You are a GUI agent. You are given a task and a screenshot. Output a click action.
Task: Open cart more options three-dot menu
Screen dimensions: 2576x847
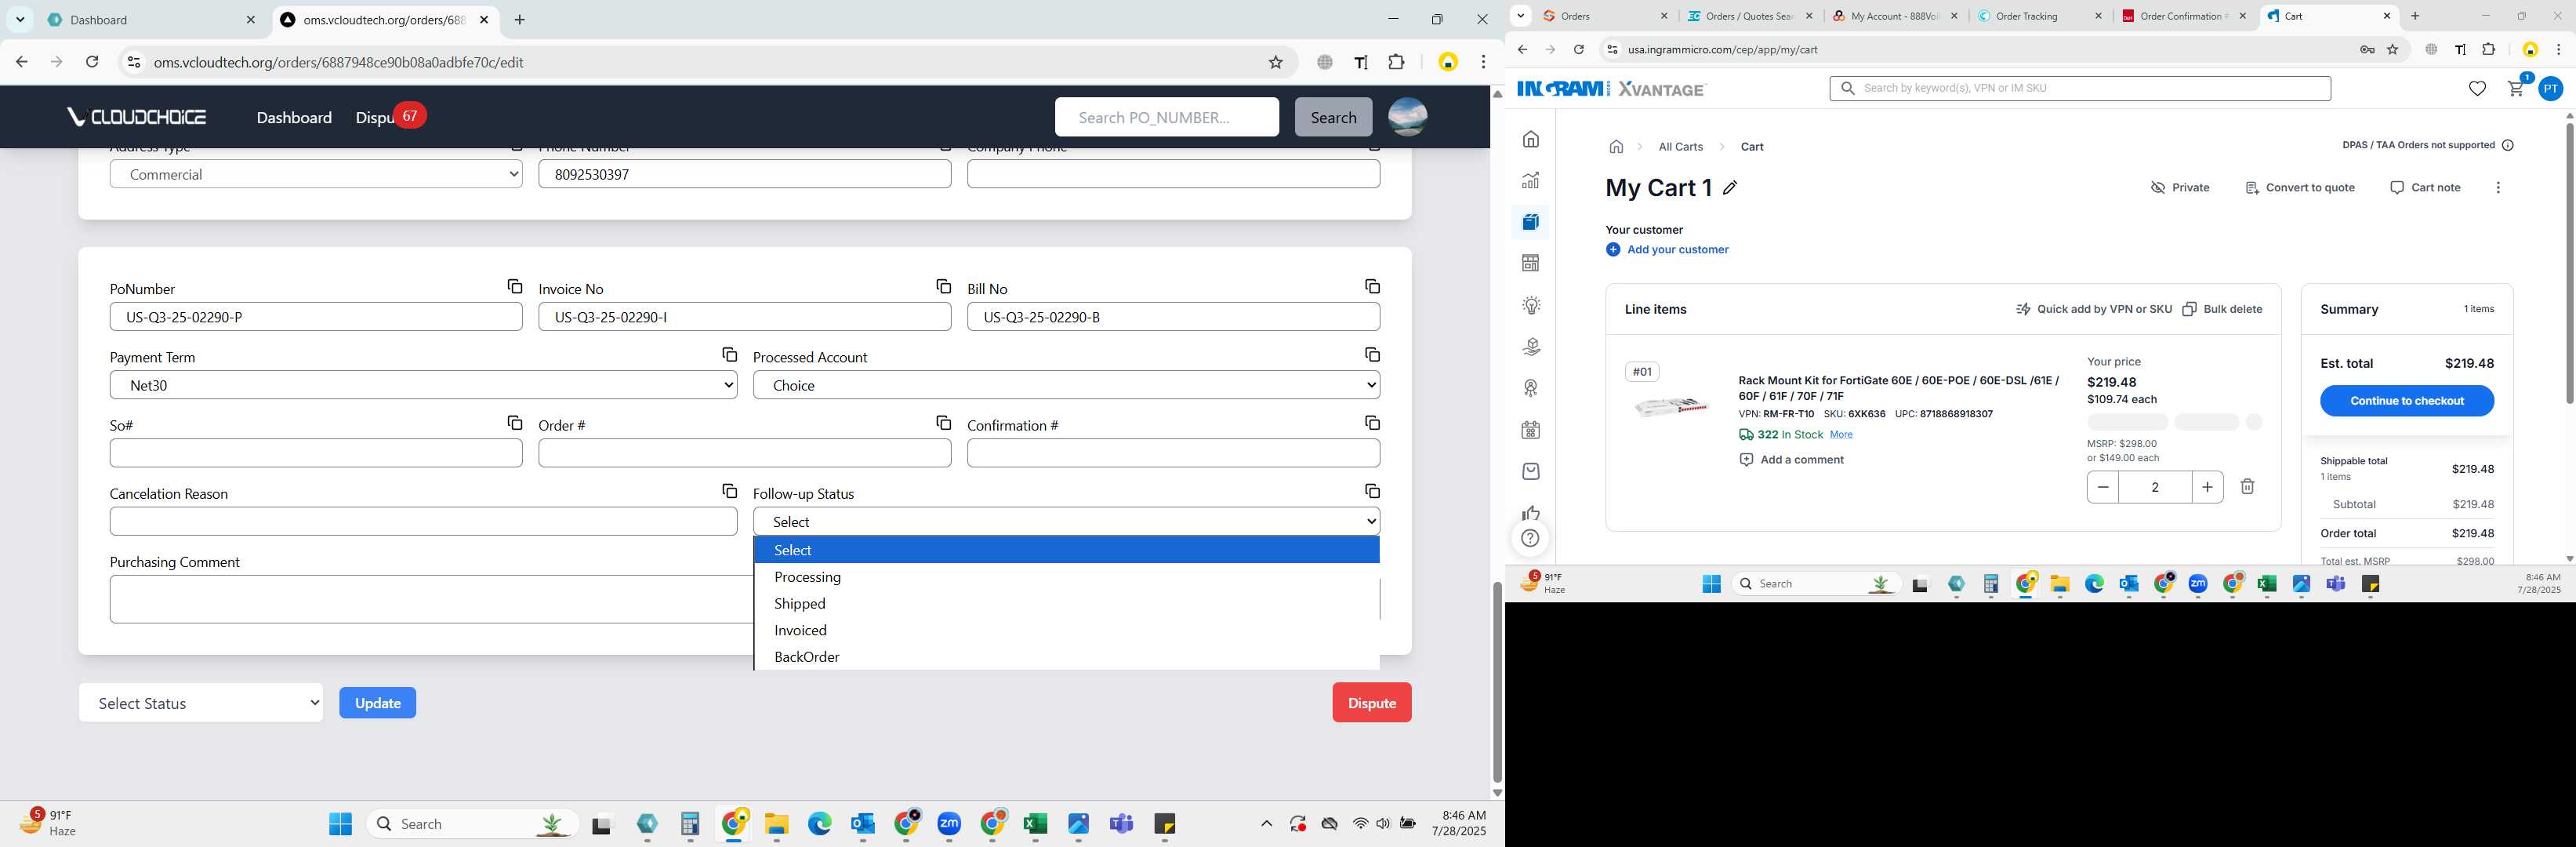(x=2498, y=188)
